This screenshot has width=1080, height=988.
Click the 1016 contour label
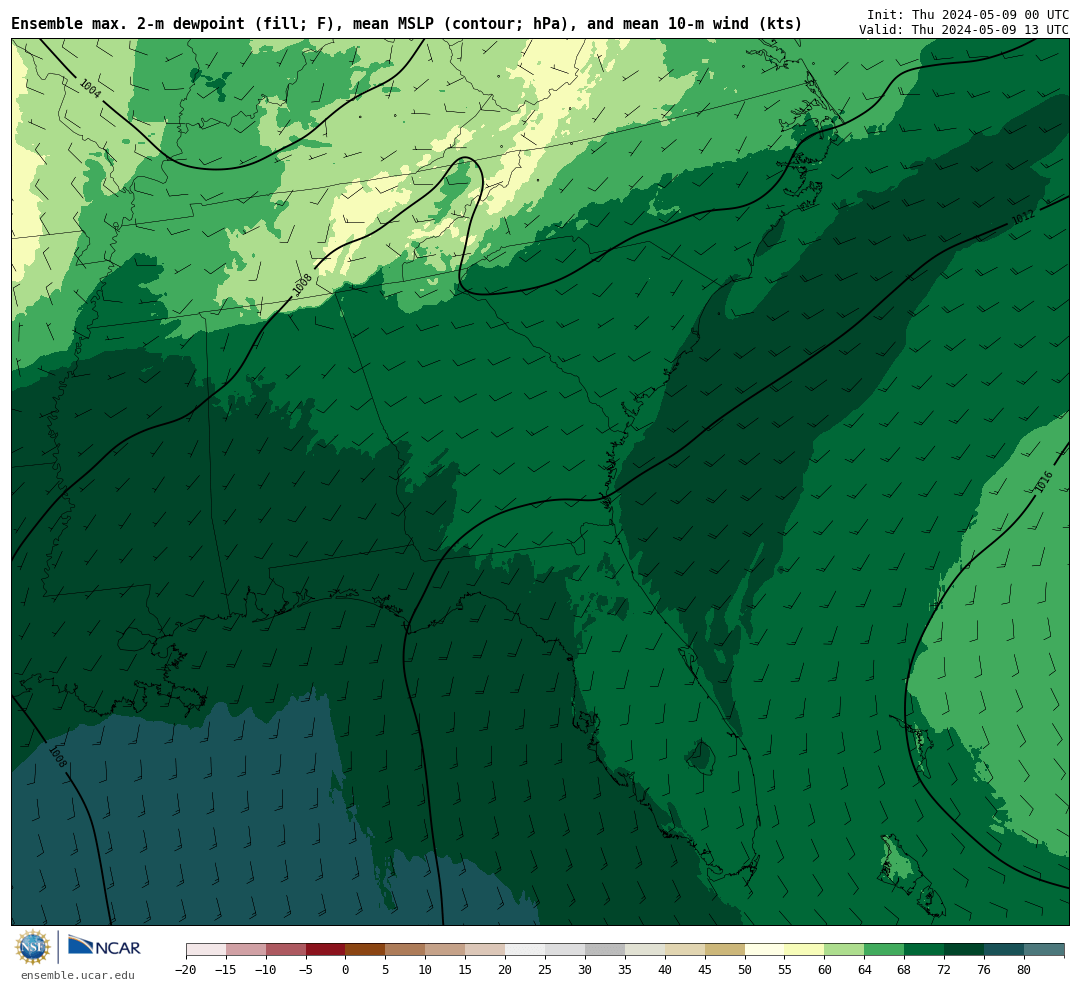1044,482
